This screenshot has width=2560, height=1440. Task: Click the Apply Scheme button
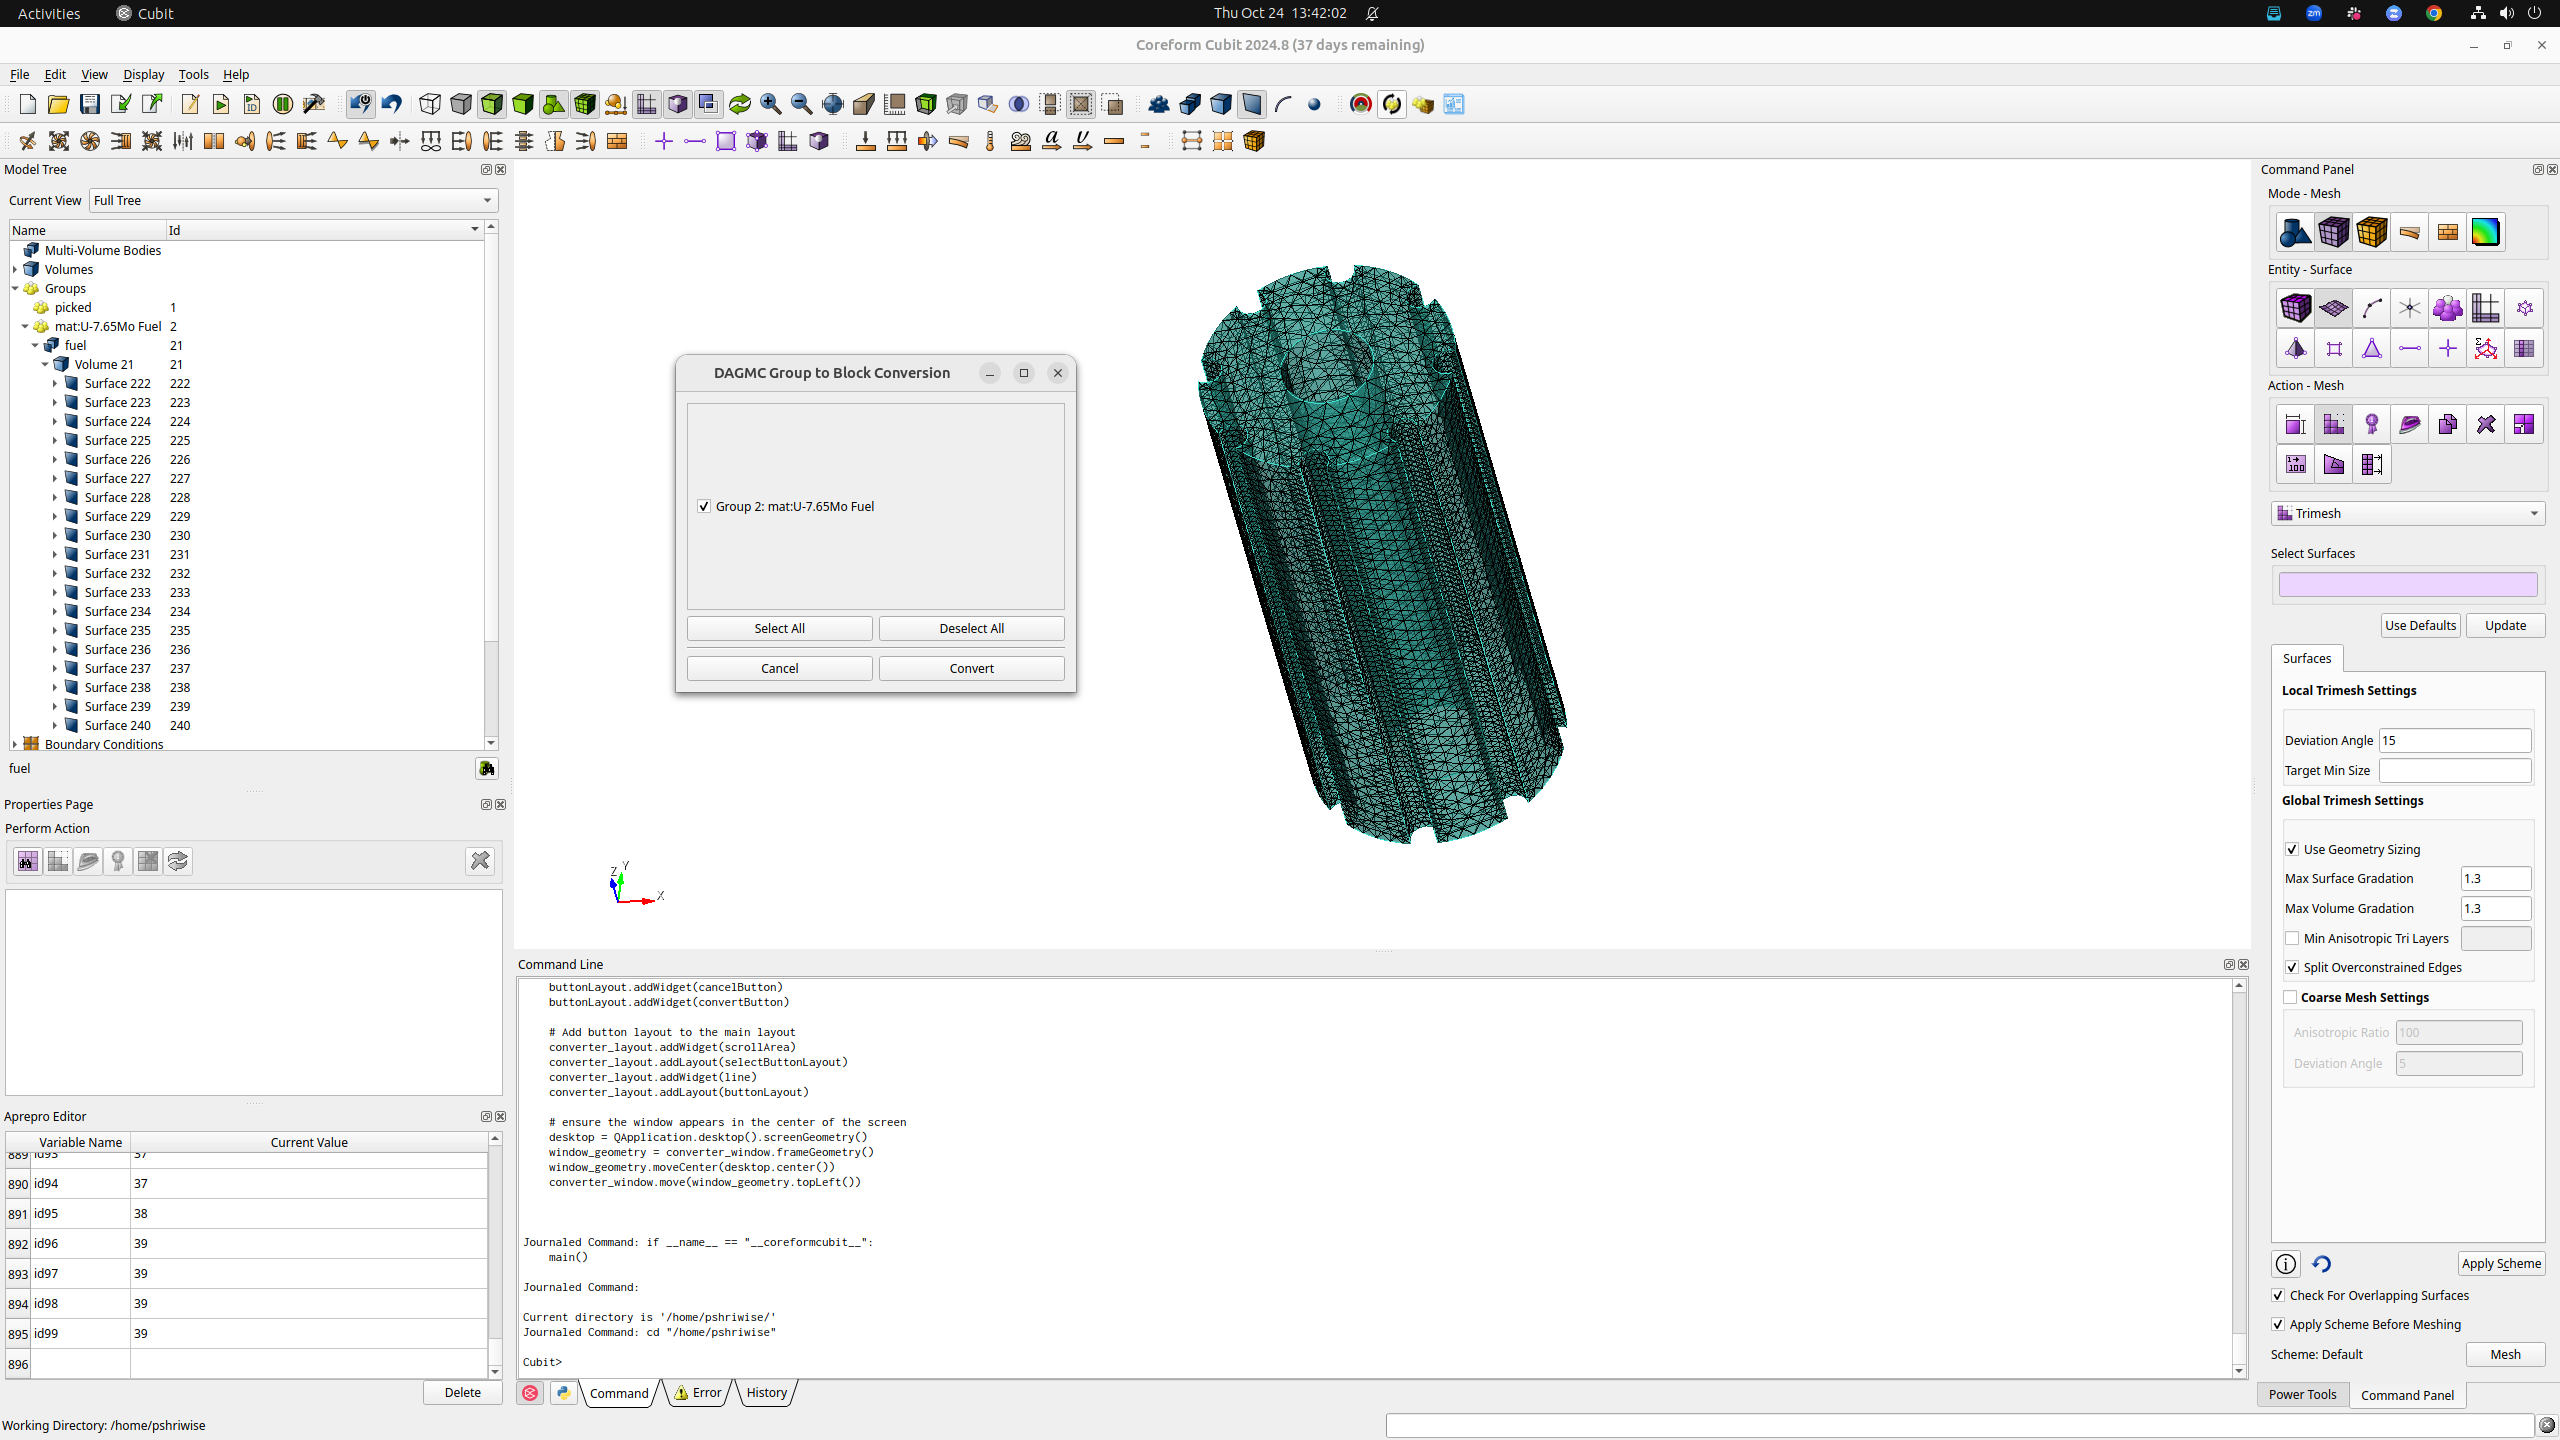2501,1263
